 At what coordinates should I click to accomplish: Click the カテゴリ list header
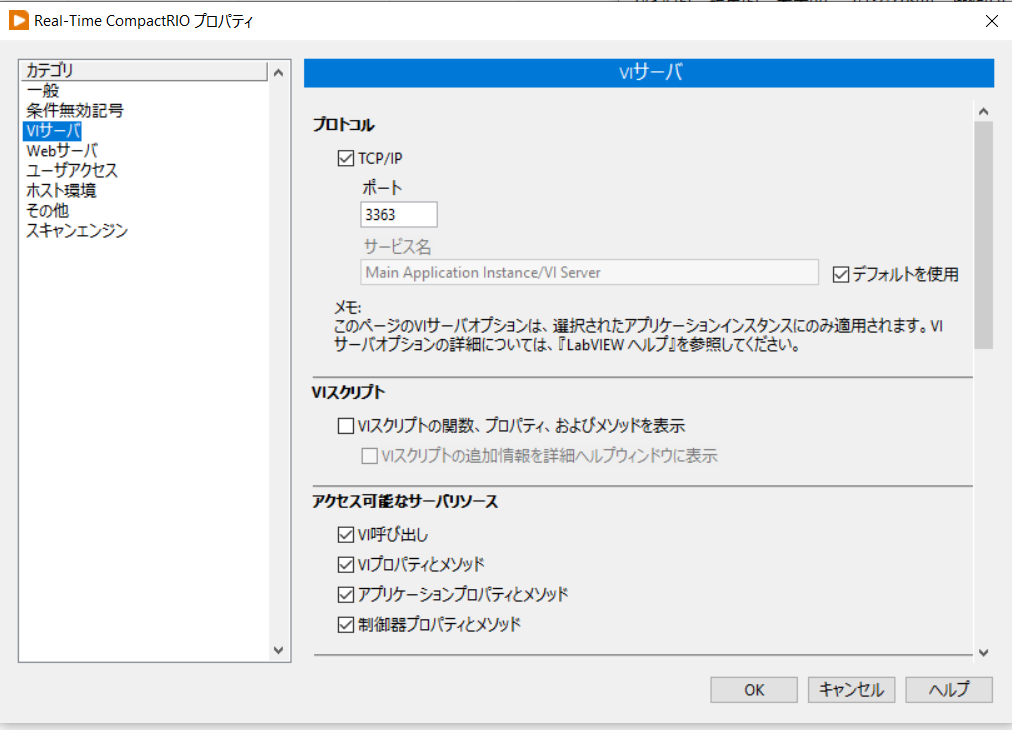tap(145, 70)
